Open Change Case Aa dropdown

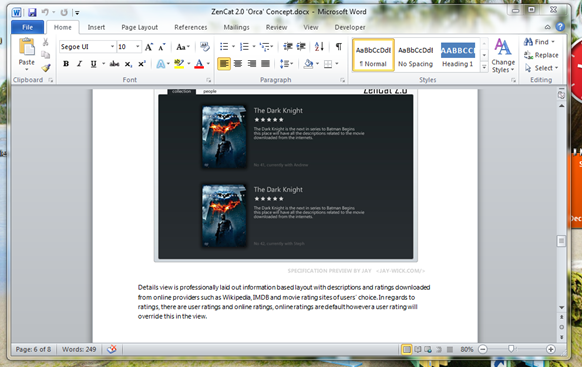coord(183,47)
